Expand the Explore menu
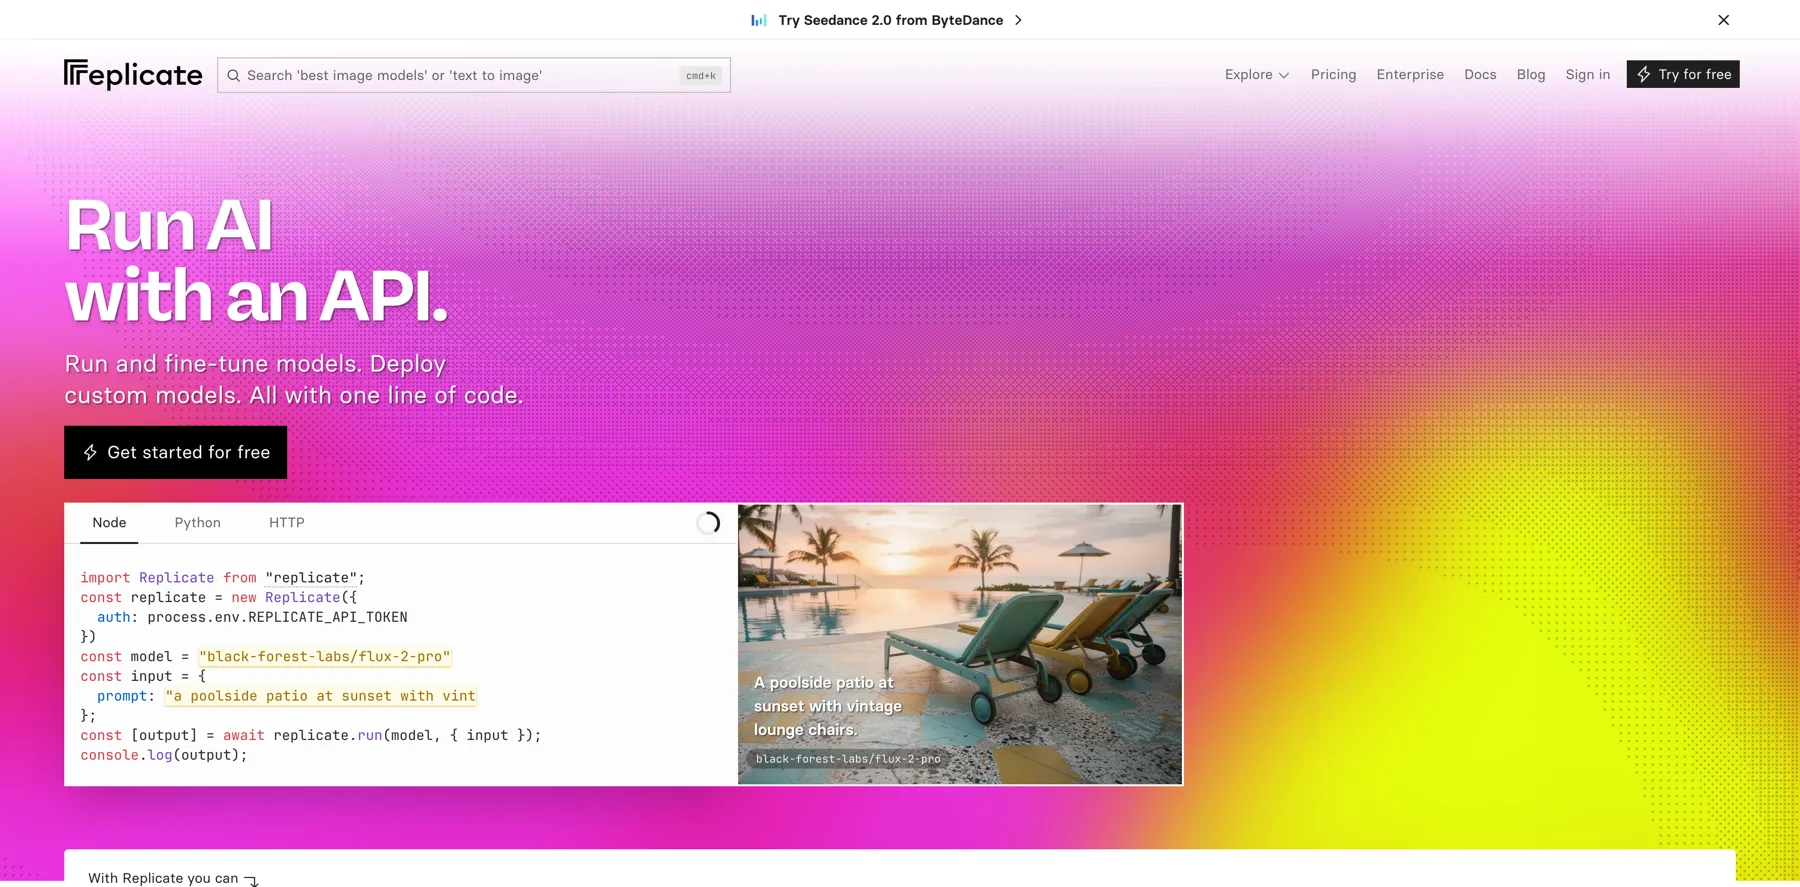1800x887 pixels. tap(1257, 74)
